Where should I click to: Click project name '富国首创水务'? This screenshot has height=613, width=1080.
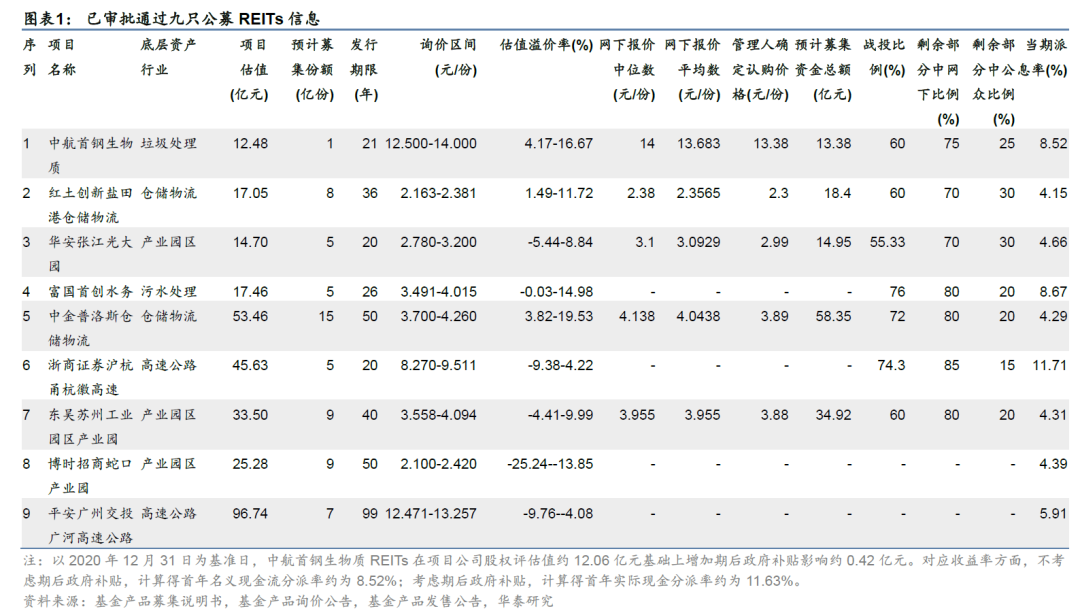click(x=90, y=292)
